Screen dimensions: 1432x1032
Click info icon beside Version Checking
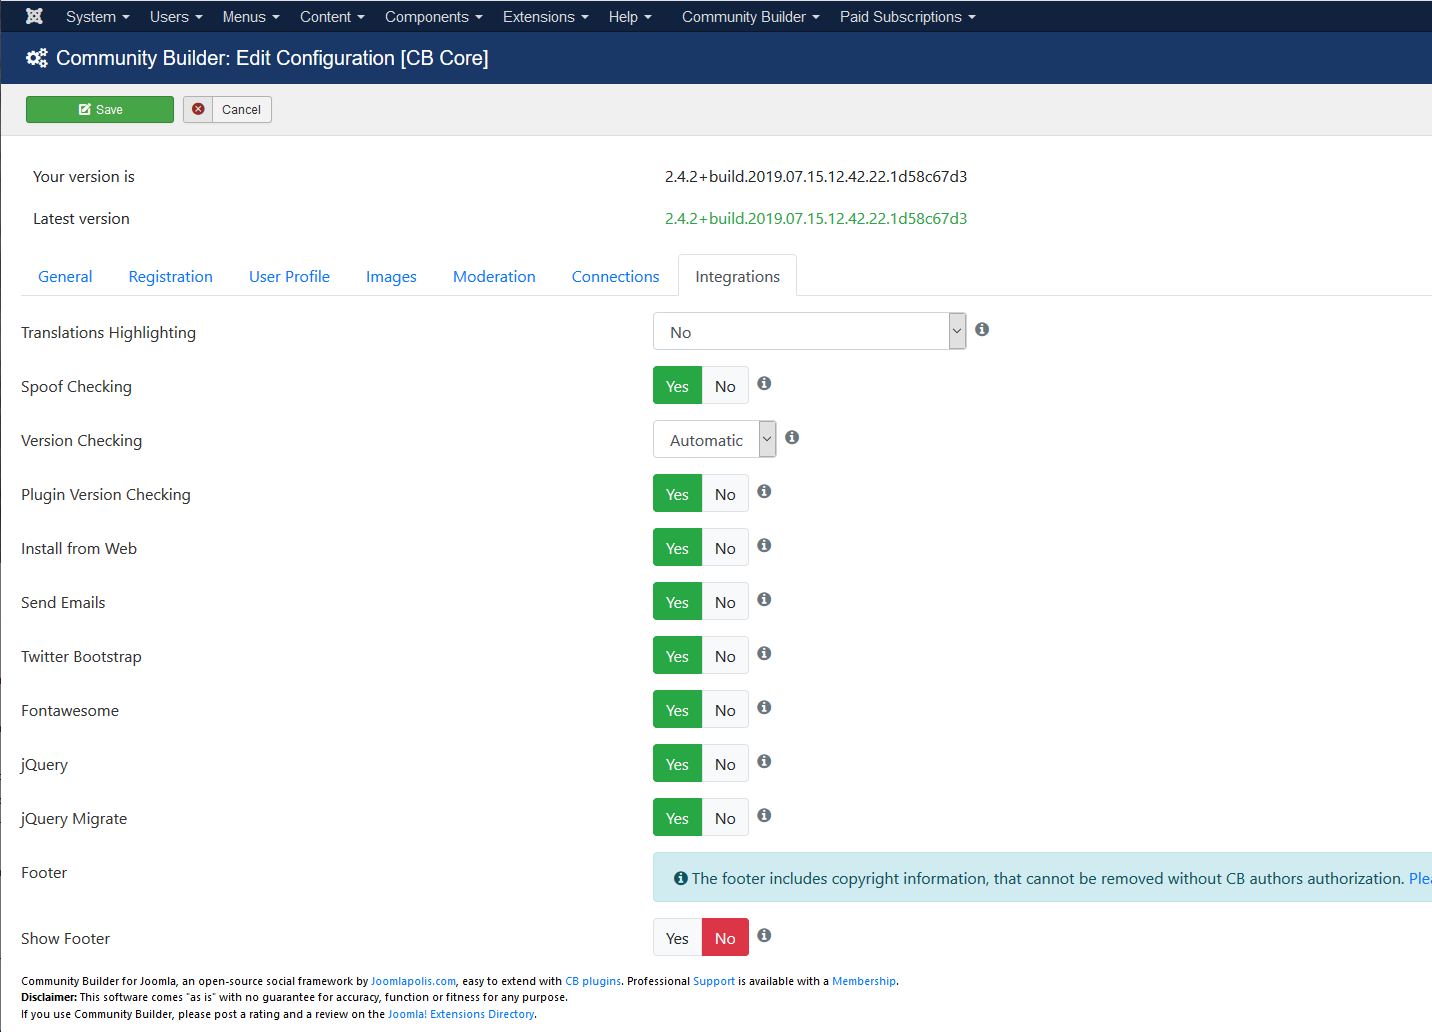pyautogui.click(x=792, y=437)
